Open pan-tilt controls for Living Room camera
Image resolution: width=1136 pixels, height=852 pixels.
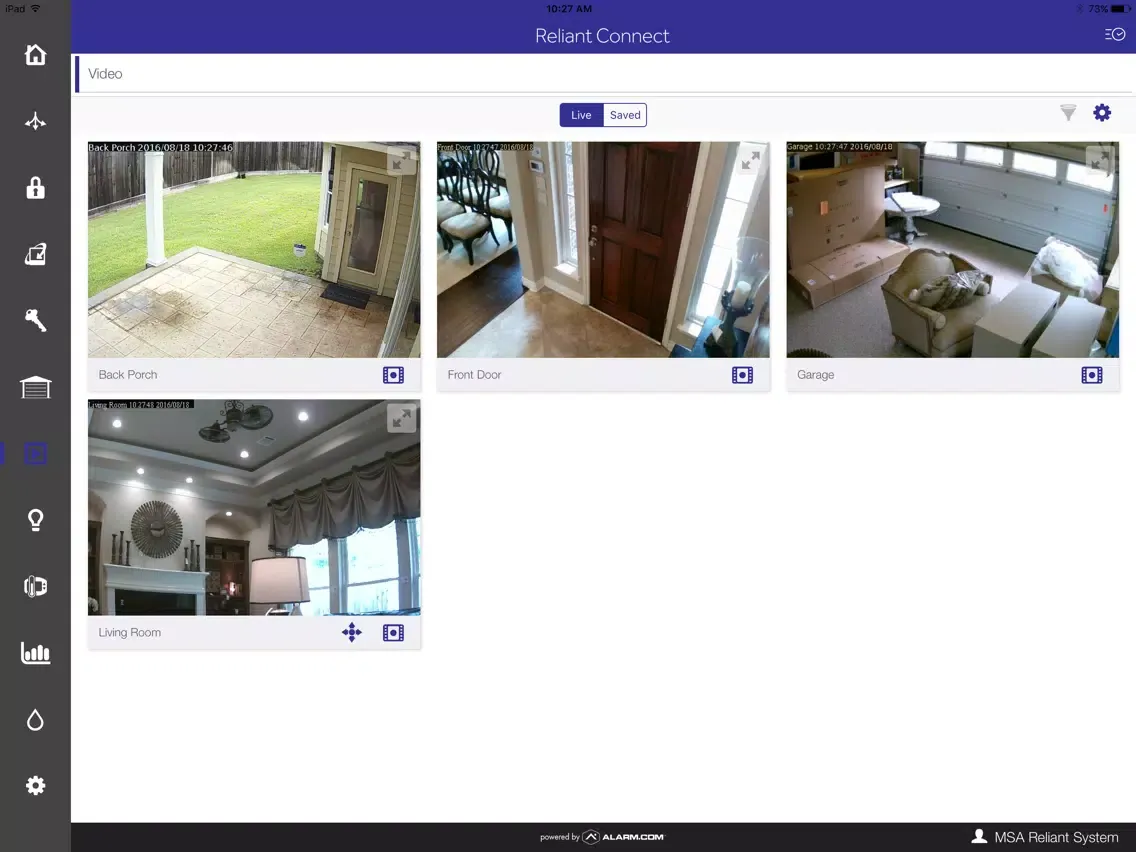[352, 632]
